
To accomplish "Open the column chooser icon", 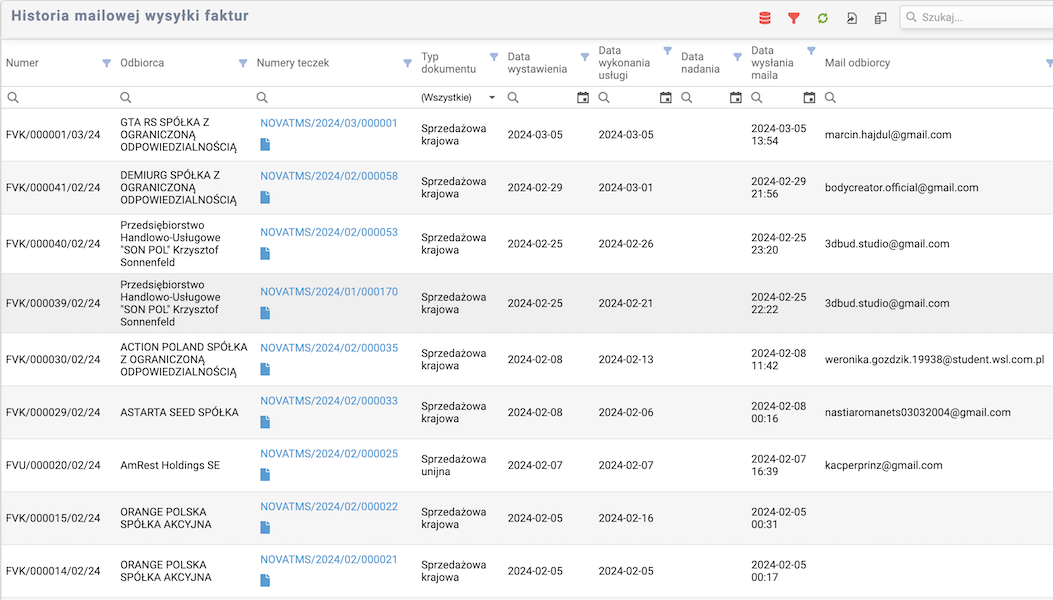I will pyautogui.click(x=881, y=18).
